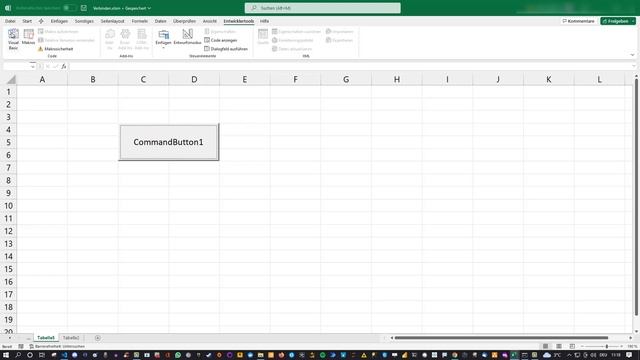Open COM-Add-Ins manager
640x360 pixels.
(141, 39)
